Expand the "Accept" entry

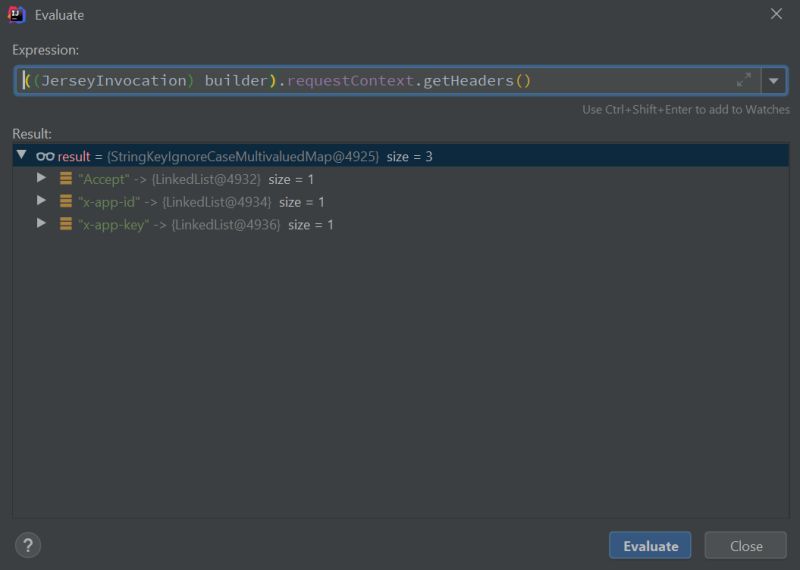tap(41, 178)
